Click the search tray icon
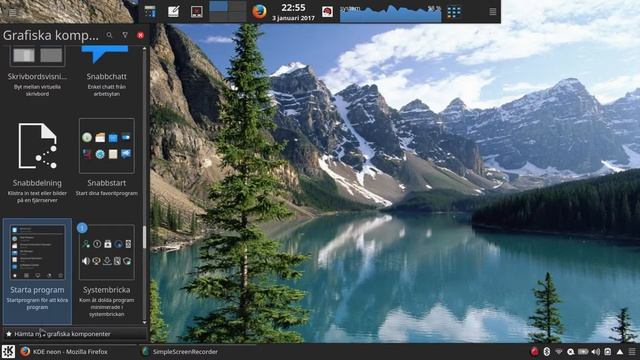Viewport: 640px width, 360px height. tap(571, 351)
